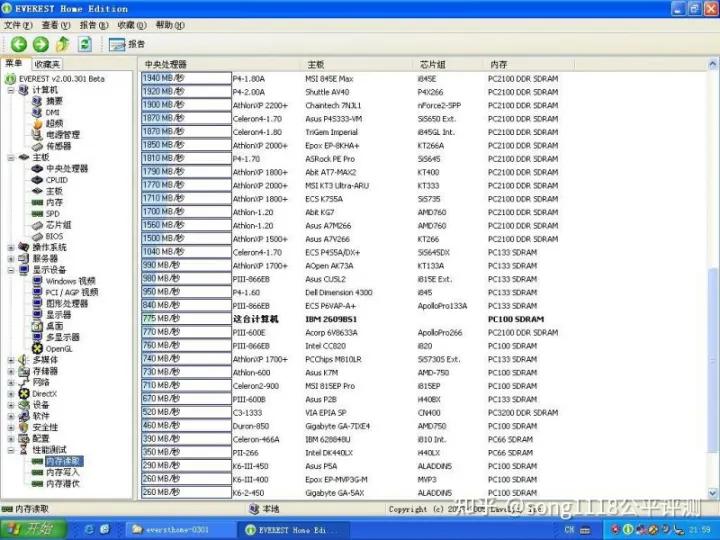The width and height of the screenshot is (720, 540).
Task: Open the OpenGL node in the tree
Action: pos(58,349)
